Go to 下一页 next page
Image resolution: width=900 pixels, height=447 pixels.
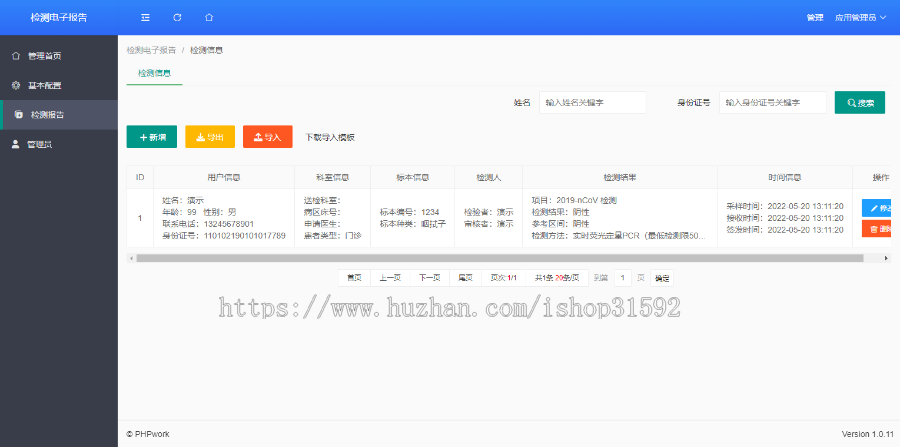429,278
